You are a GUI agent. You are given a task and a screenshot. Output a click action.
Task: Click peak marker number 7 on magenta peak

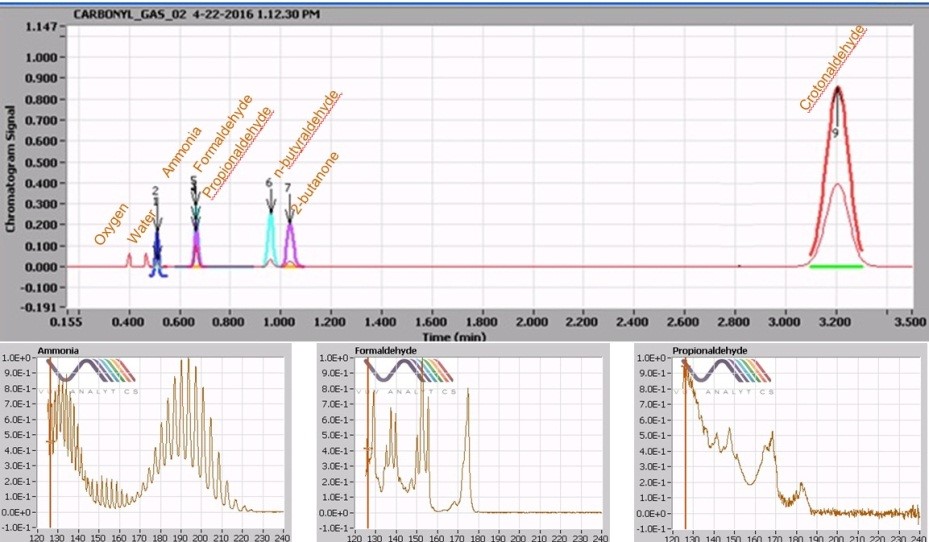[288, 188]
